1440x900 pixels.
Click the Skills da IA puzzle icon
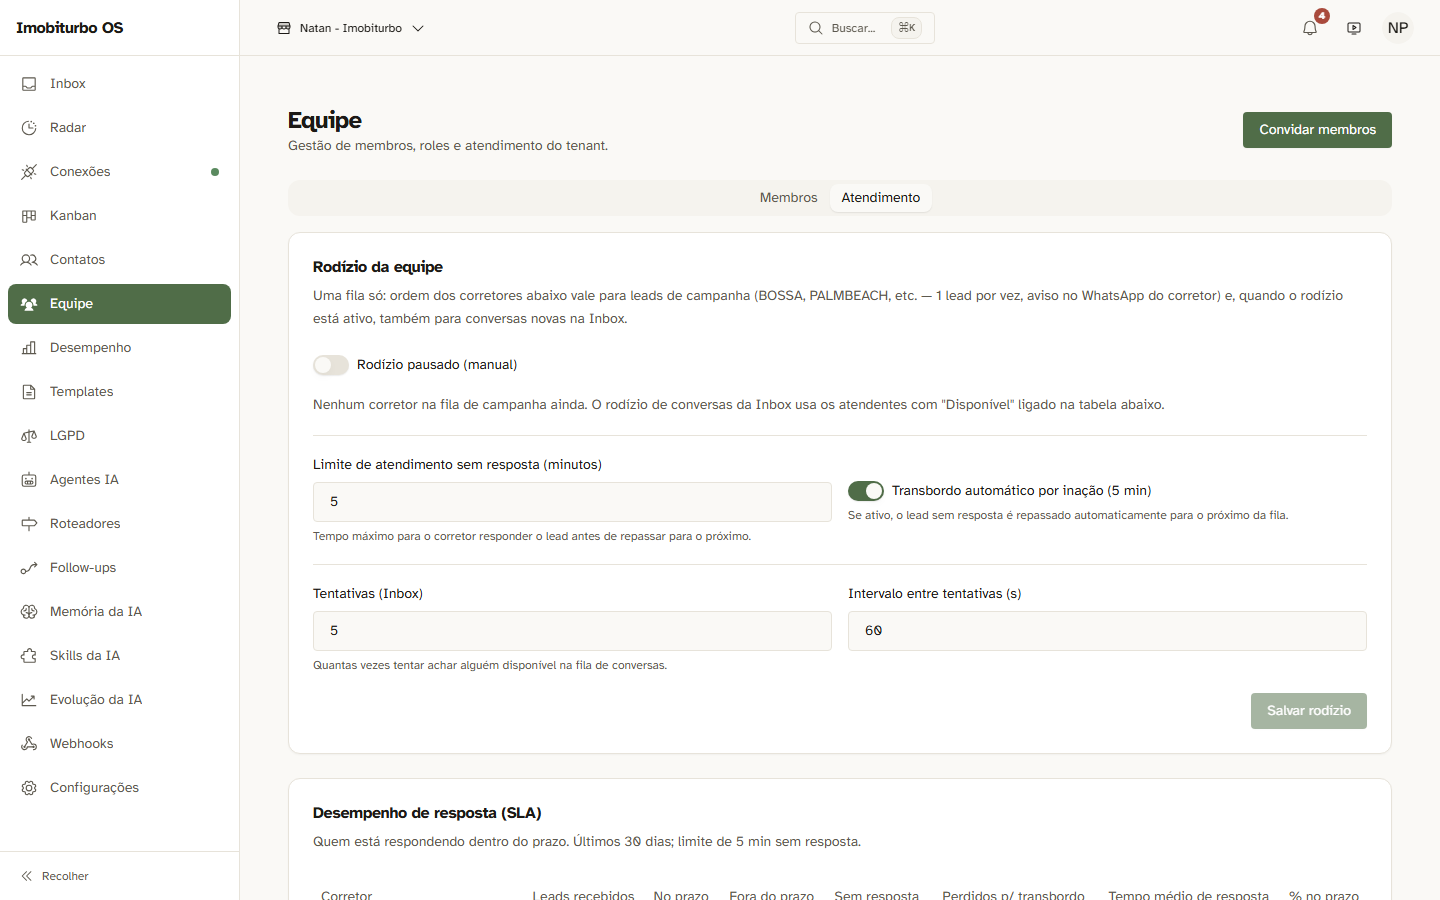(x=29, y=656)
